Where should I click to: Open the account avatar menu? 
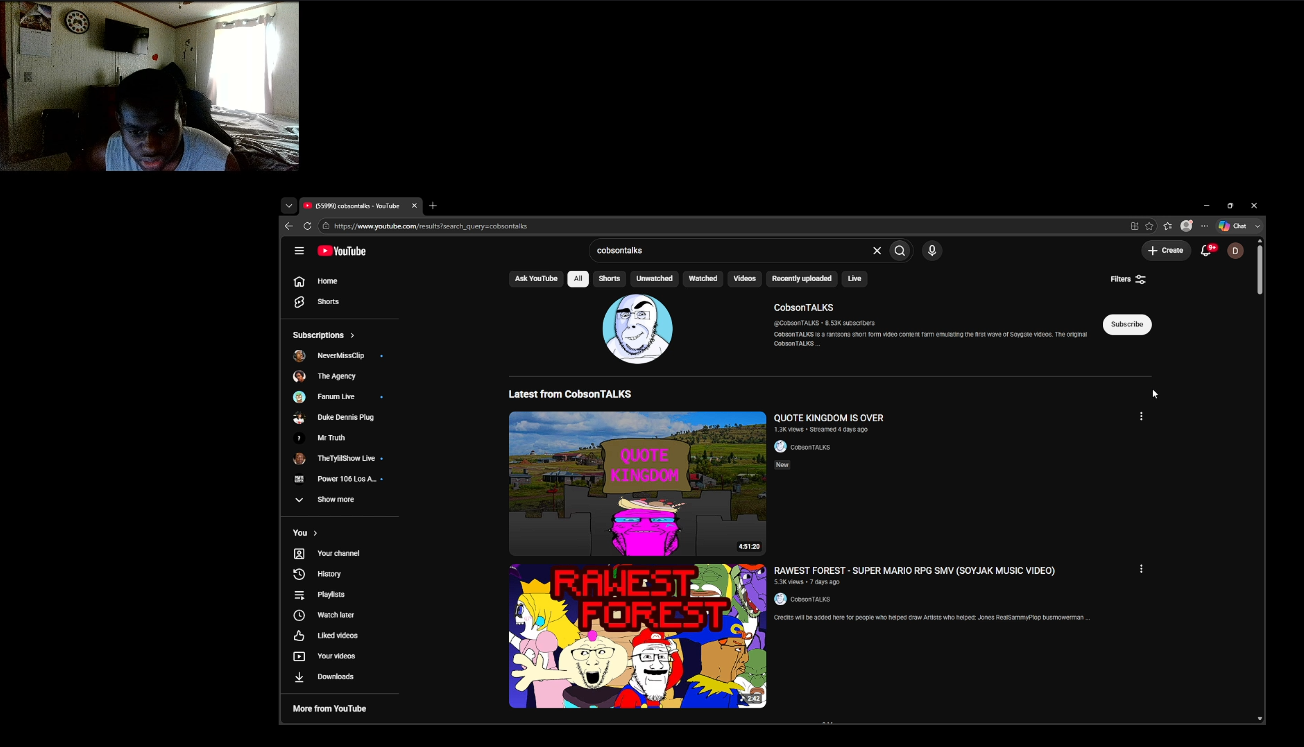(1235, 251)
